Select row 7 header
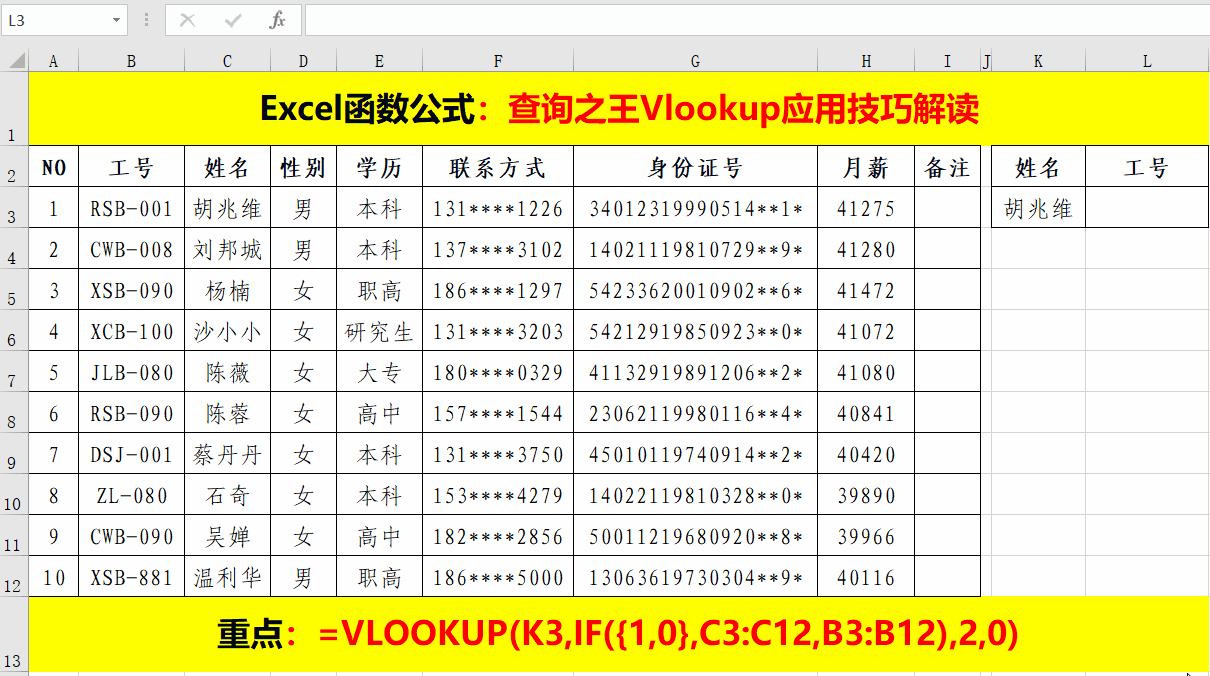 pyautogui.click(x=14, y=371)
